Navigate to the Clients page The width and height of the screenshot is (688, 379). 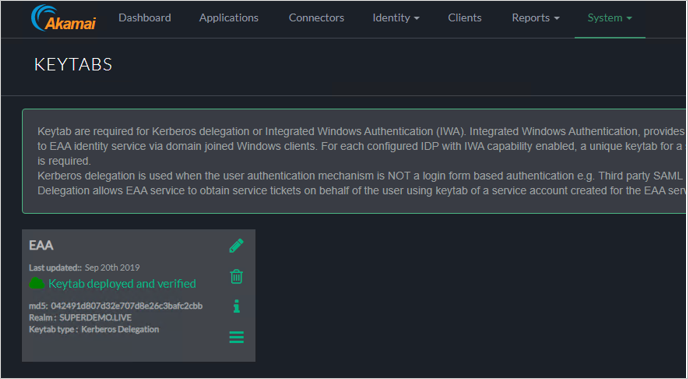pos(465,18)
